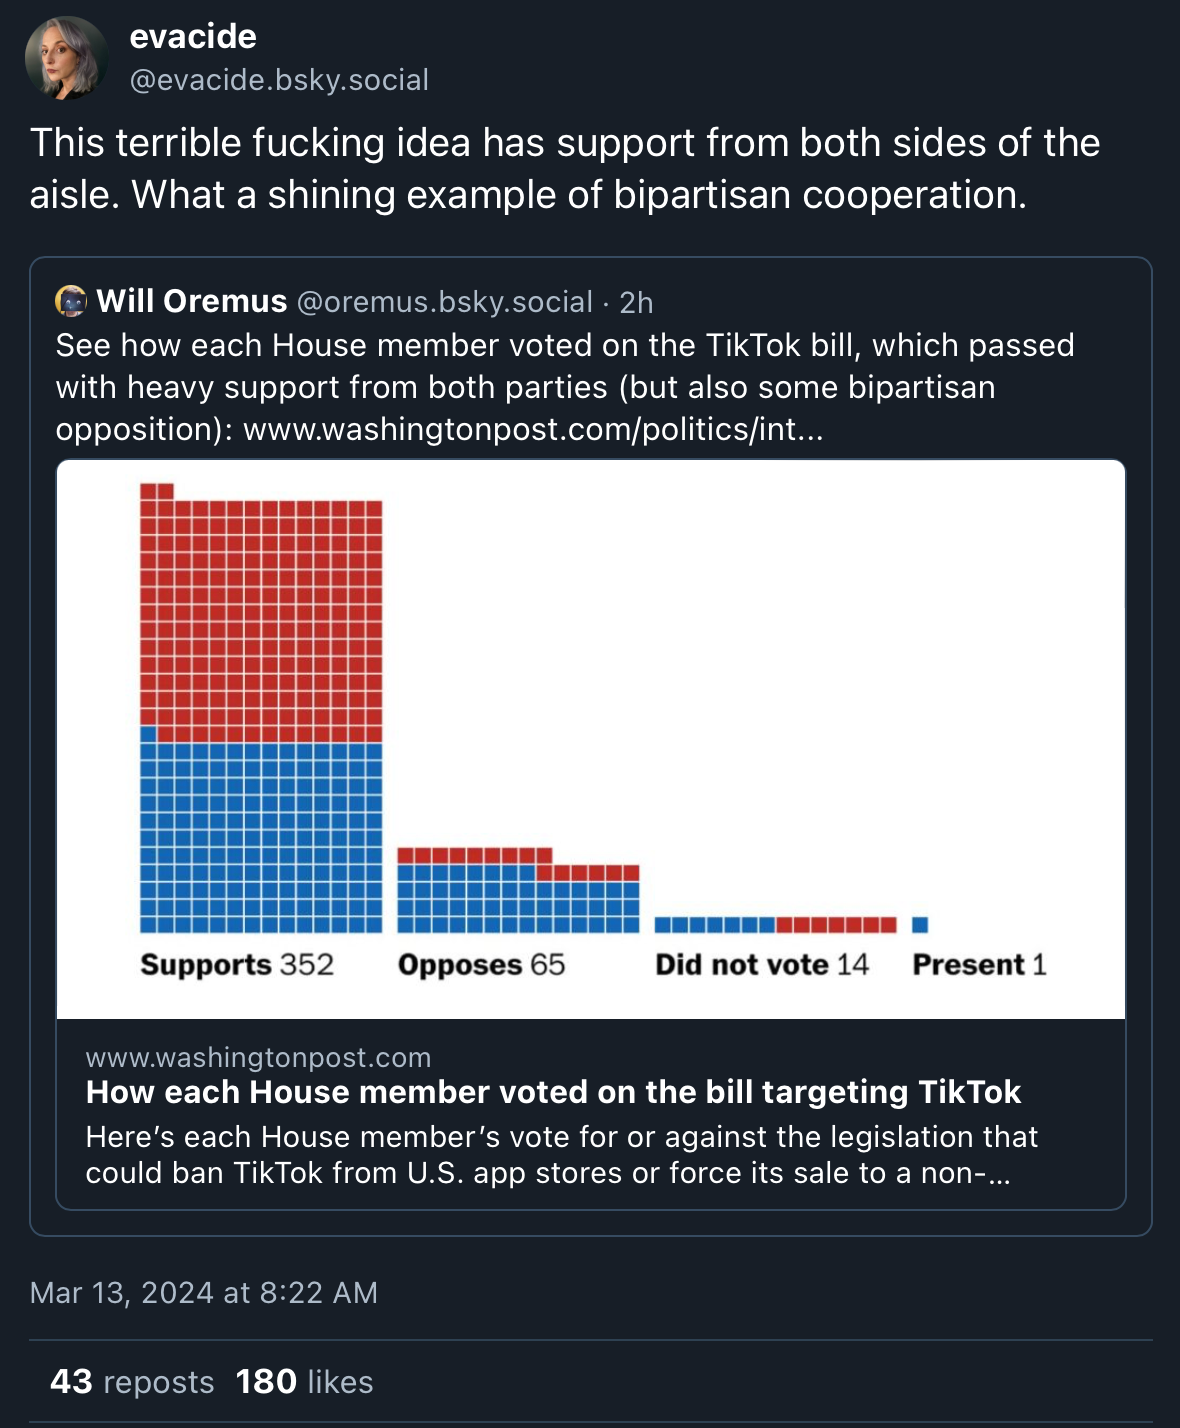The height and width of the screenshot is (1428, 1180).
Task: Click the Mar 13, 2024 timestamp
Action: pos(204,1292)
